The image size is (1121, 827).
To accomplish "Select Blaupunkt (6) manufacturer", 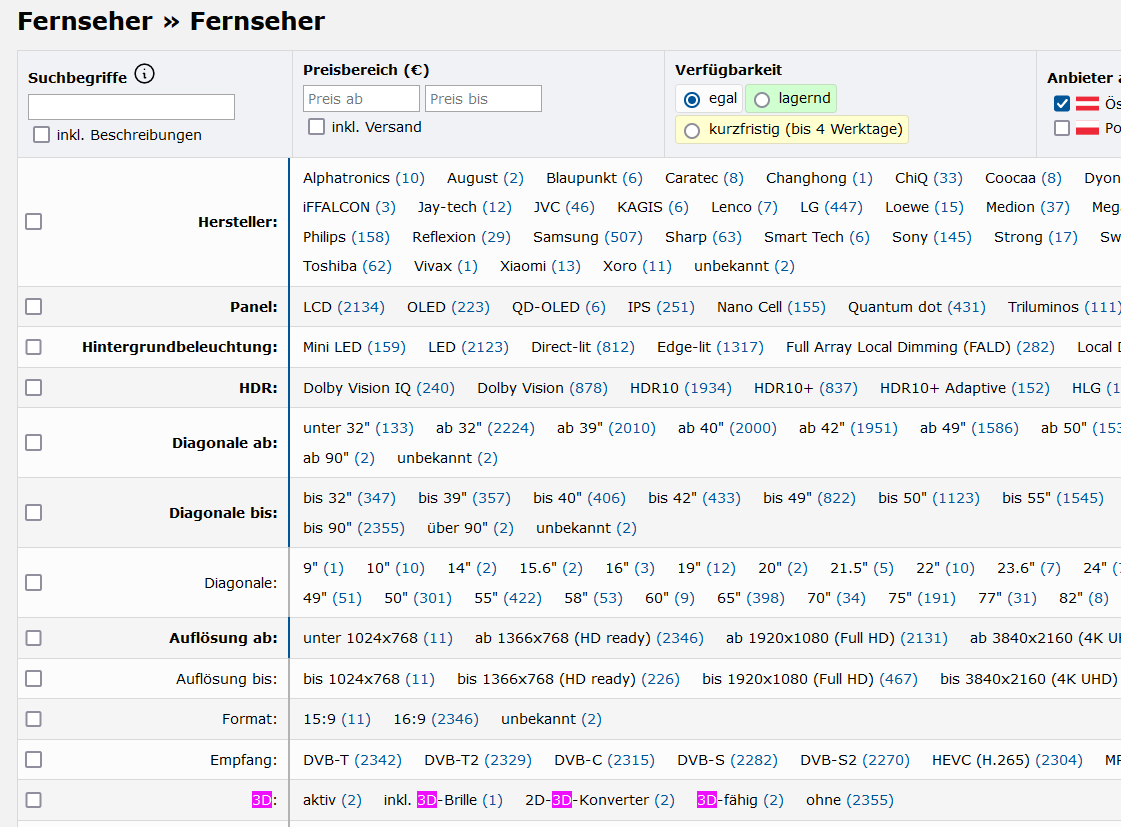I will (595, 178).
